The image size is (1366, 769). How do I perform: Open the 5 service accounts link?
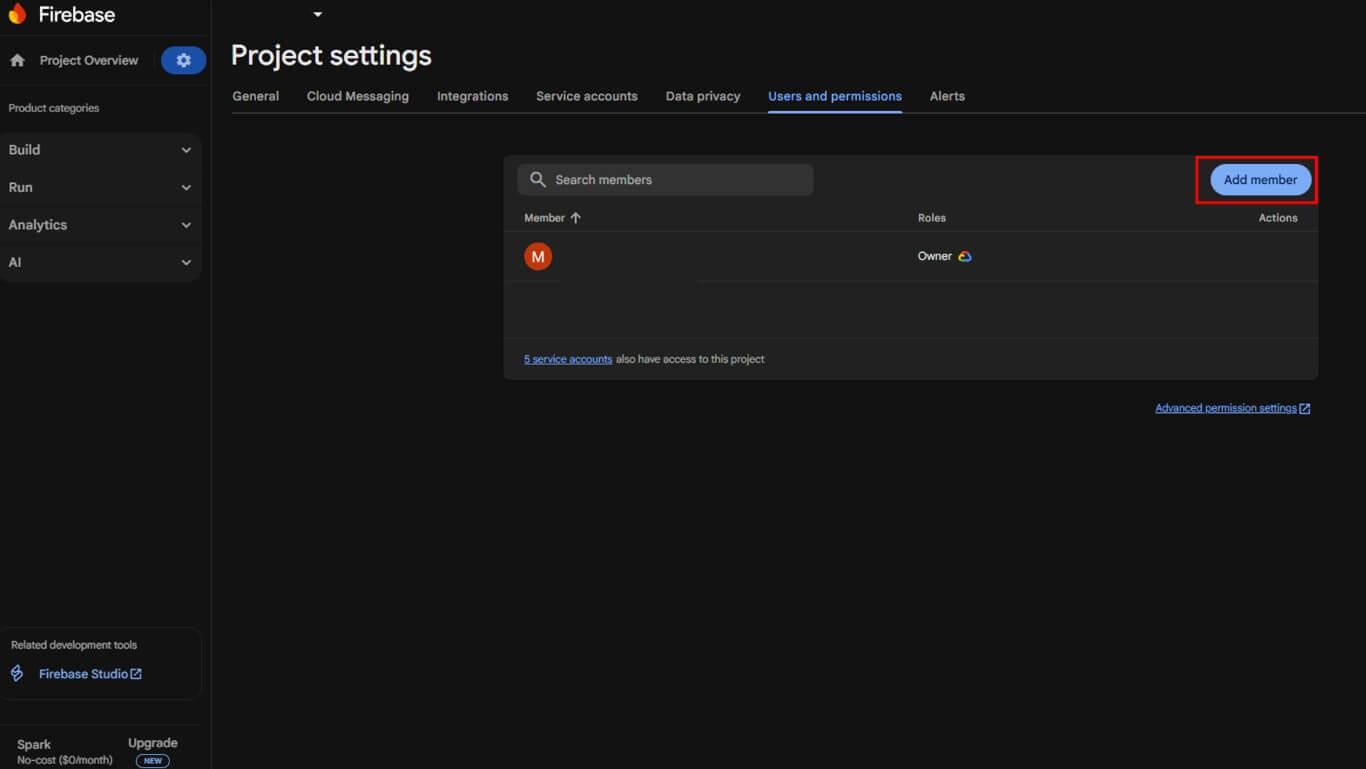click(568, 359)
